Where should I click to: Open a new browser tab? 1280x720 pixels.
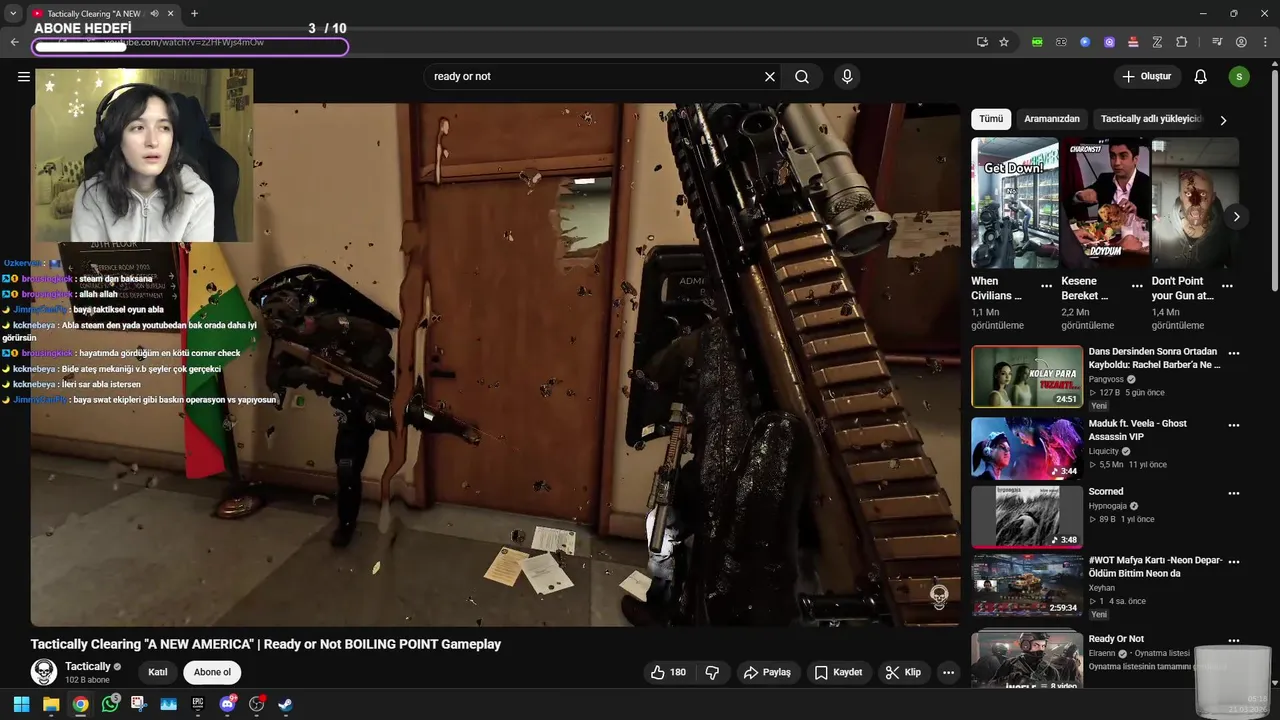click(194, 13)
